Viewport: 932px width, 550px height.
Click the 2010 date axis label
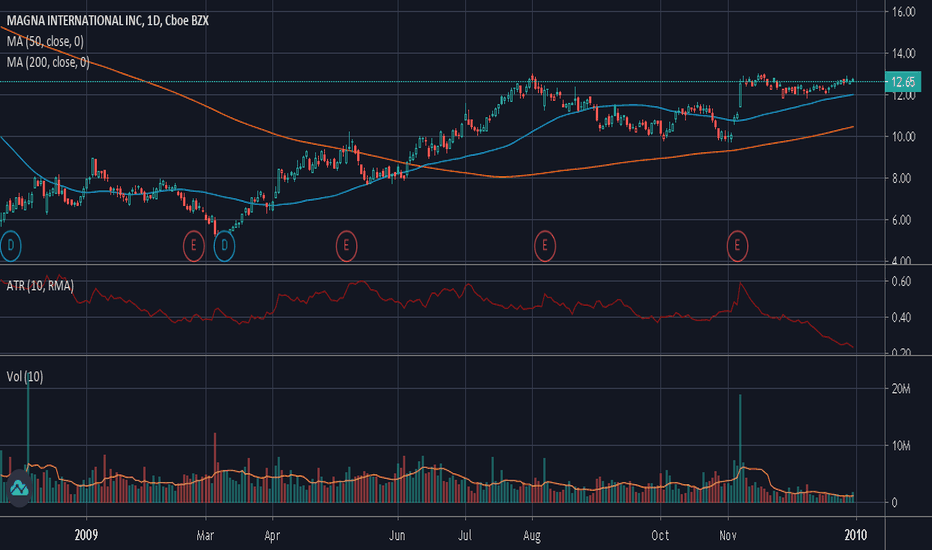click(x=855, y=535)
